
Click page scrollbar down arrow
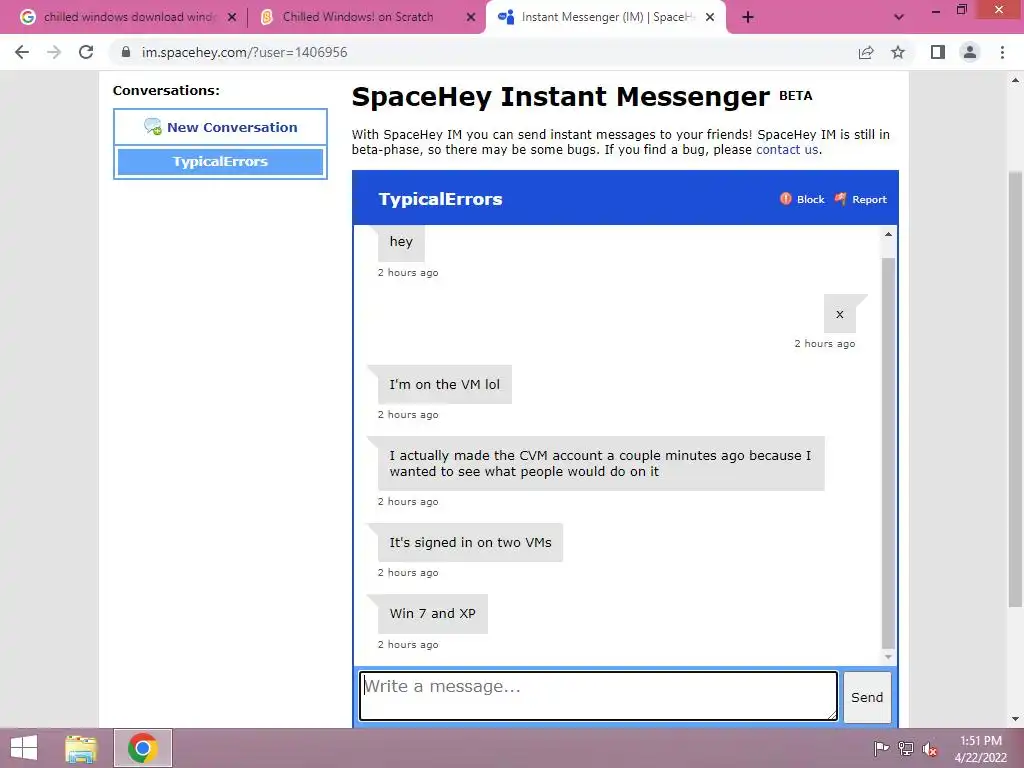(1015, 719)
